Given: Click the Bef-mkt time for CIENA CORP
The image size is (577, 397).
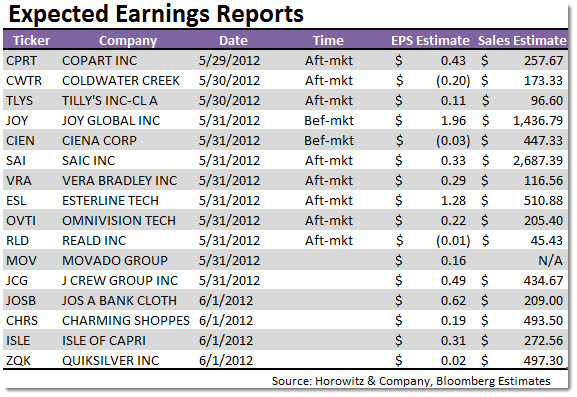Looking at the screenshot, I should pyautogui.click(x=329, y=141).
